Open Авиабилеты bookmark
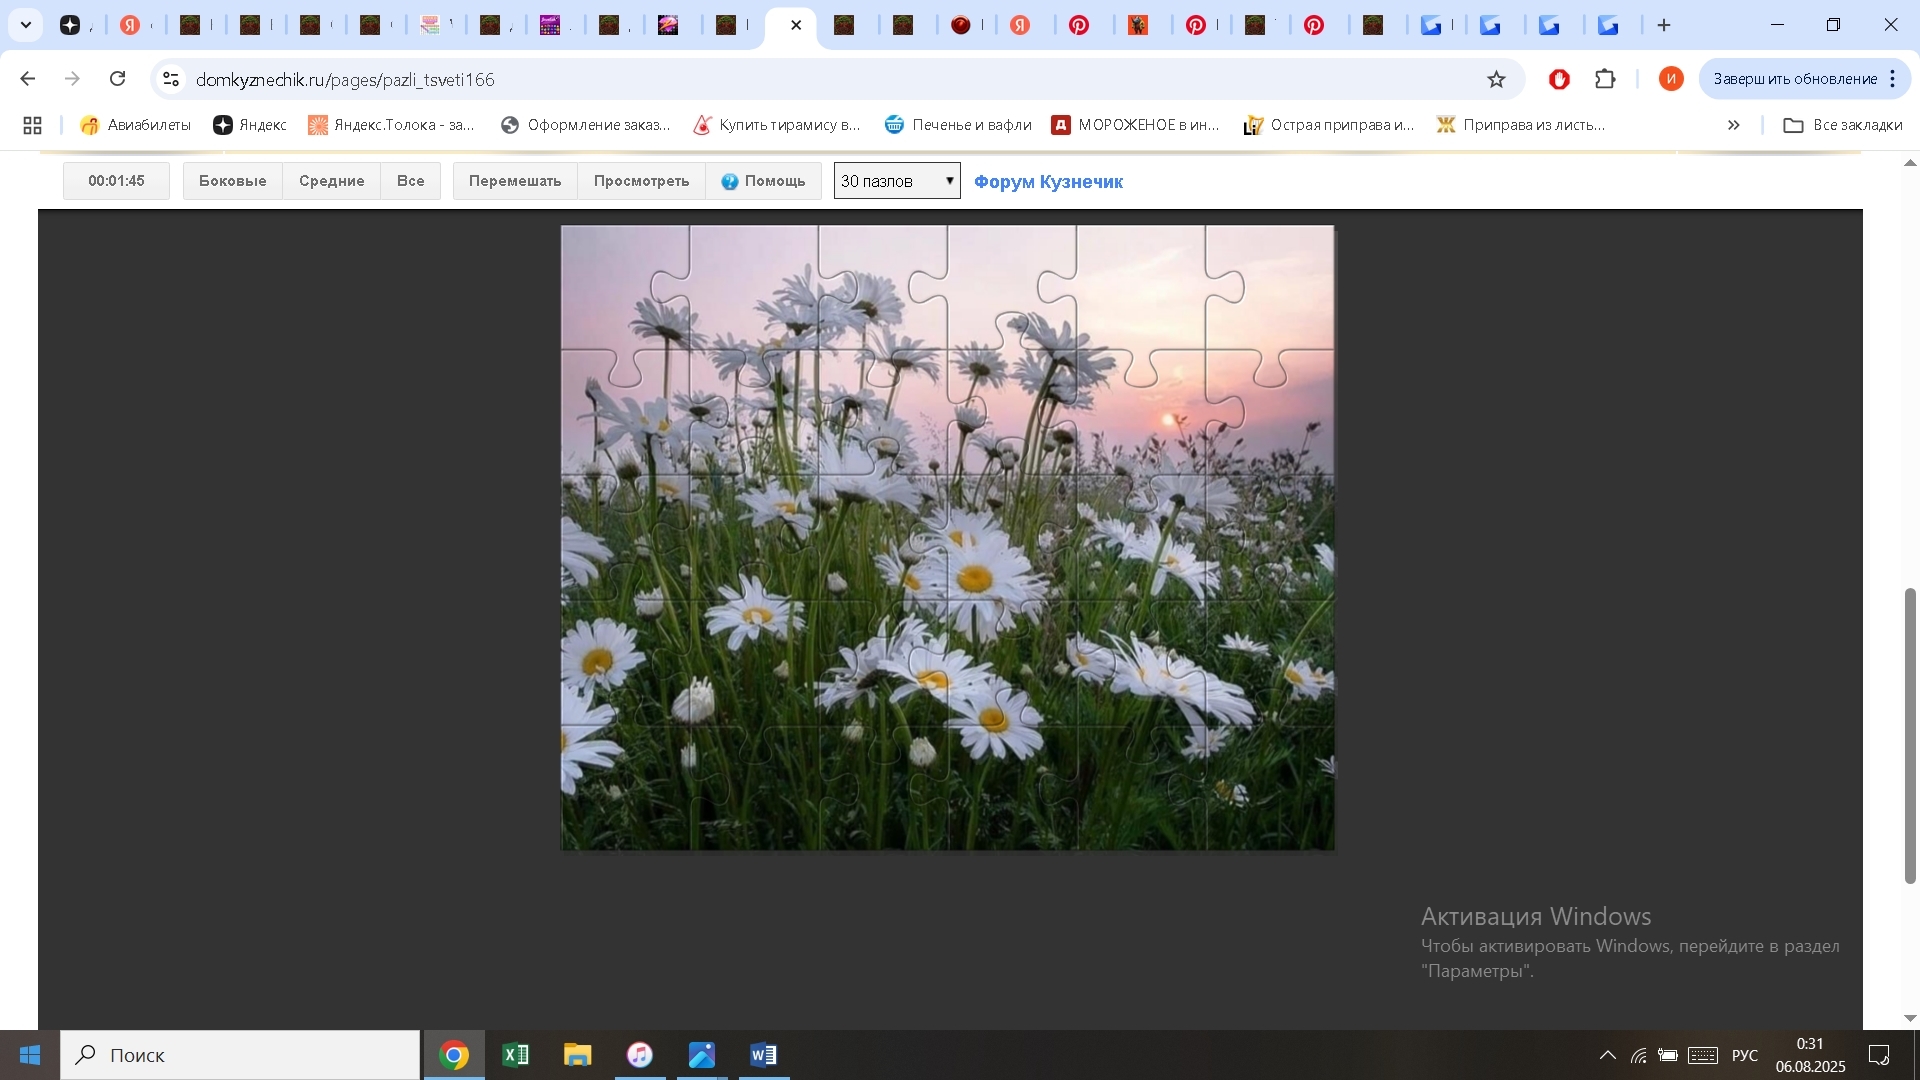Screen dimensions: 1920x1080 135,125
